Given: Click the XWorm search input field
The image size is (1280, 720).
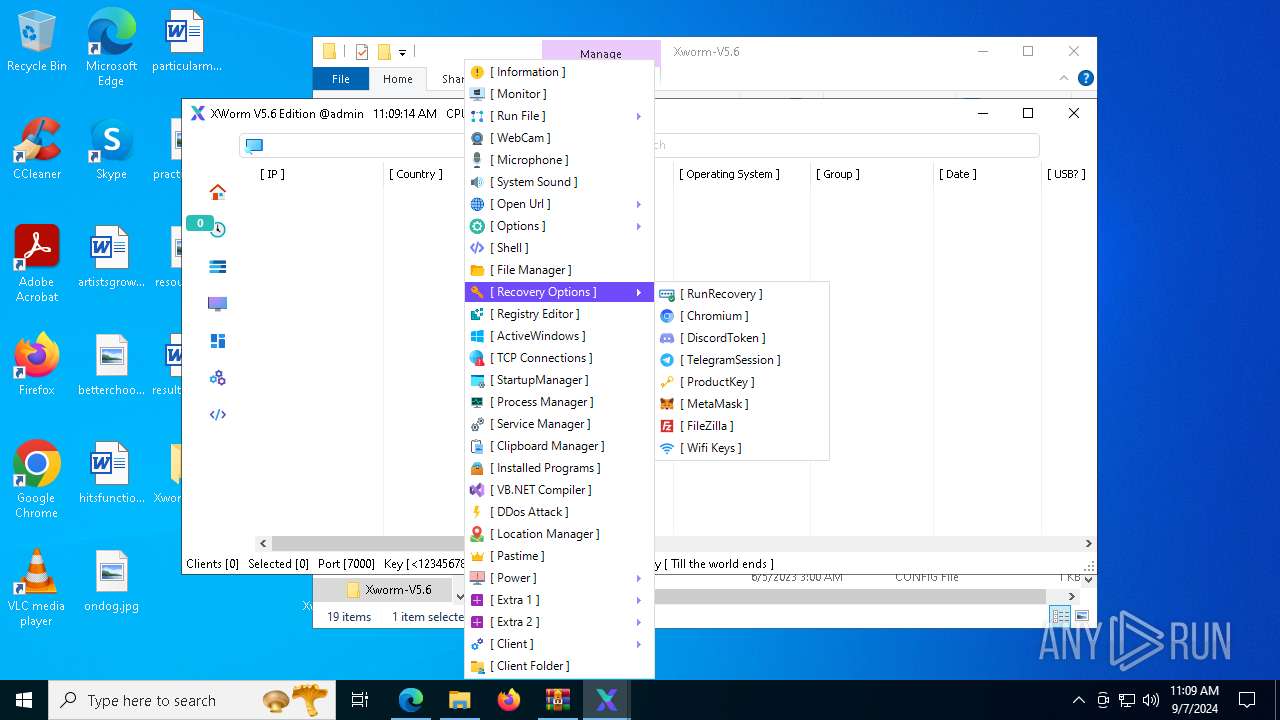Looking at the screenshot, I should pos(640,145).
